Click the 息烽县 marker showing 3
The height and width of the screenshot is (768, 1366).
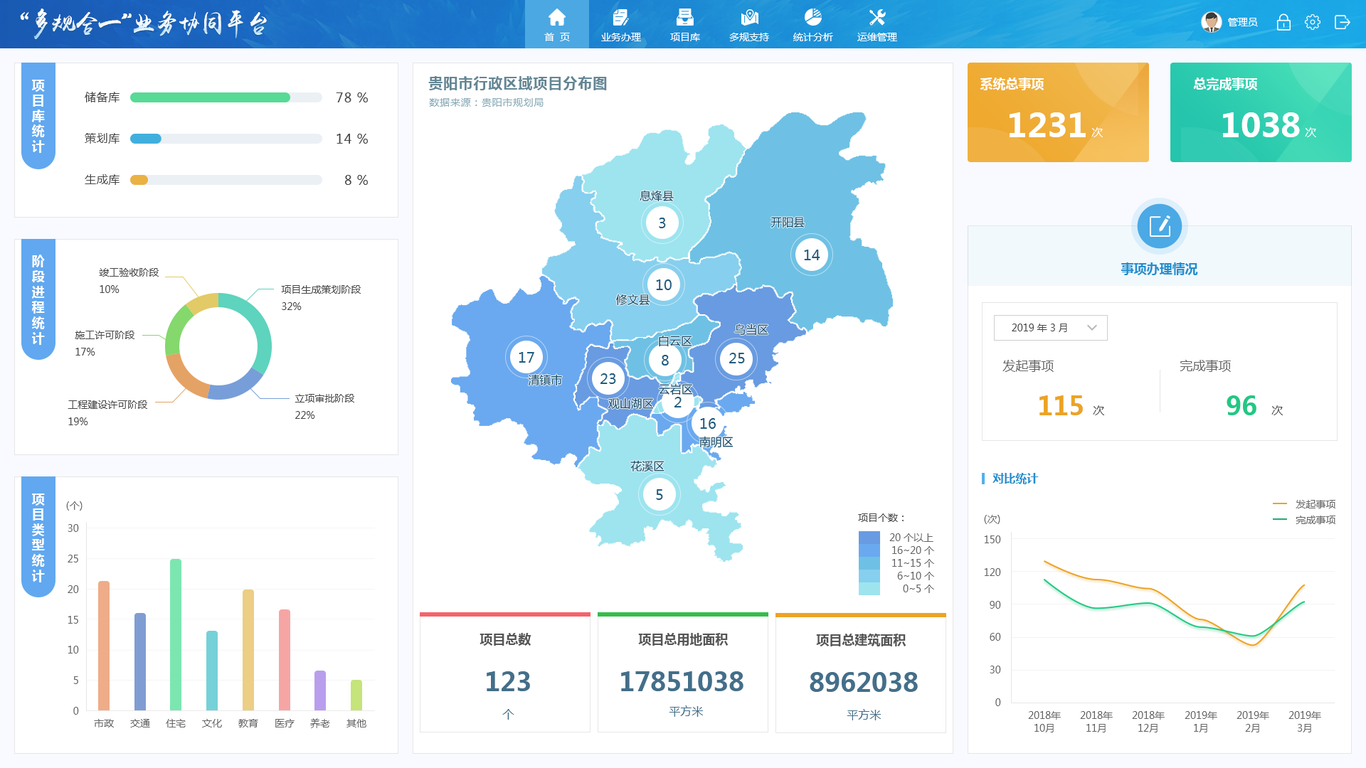[x=661, y=223]
